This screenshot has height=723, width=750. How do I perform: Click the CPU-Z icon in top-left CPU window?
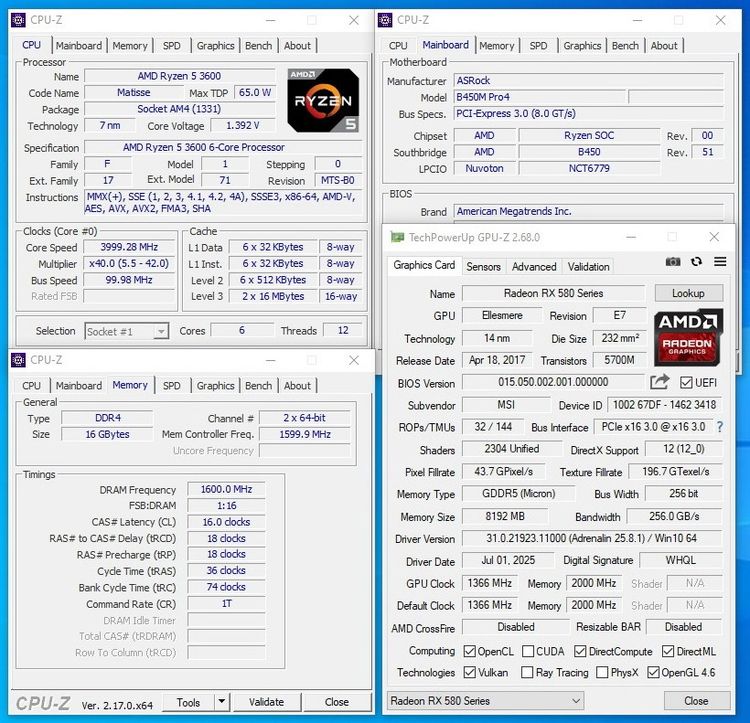[x=18, y=20]
